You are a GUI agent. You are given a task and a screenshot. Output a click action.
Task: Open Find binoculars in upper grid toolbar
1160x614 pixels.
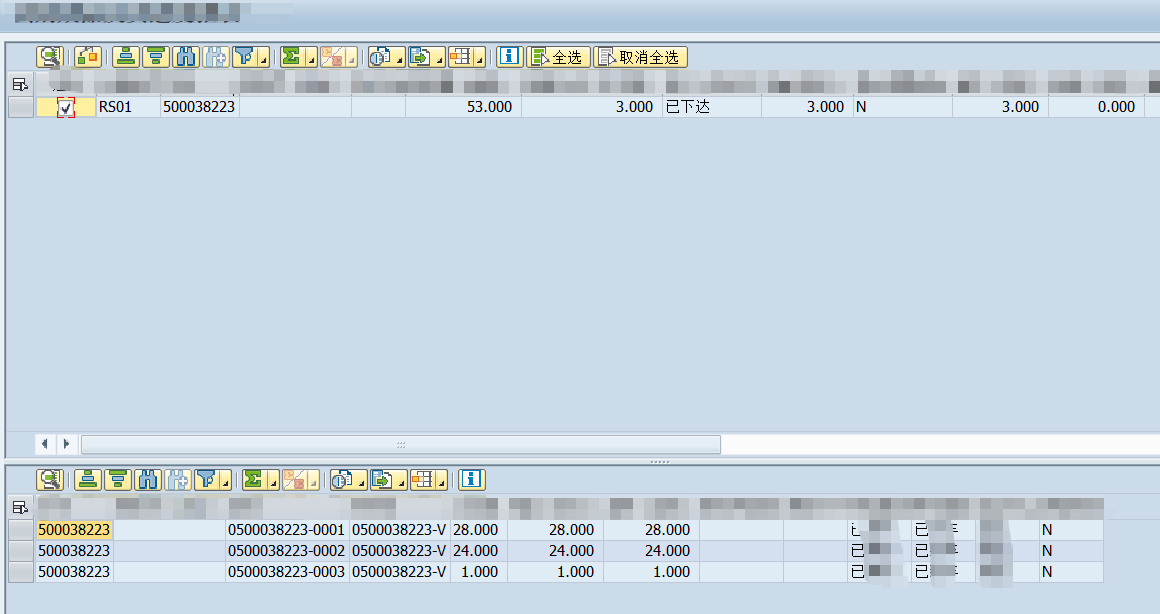186,57
